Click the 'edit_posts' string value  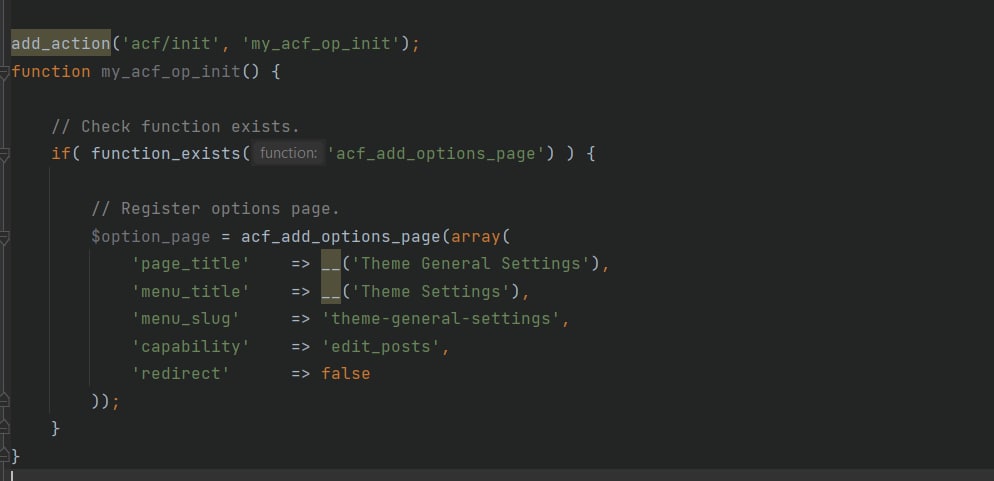tap(381, 346)
